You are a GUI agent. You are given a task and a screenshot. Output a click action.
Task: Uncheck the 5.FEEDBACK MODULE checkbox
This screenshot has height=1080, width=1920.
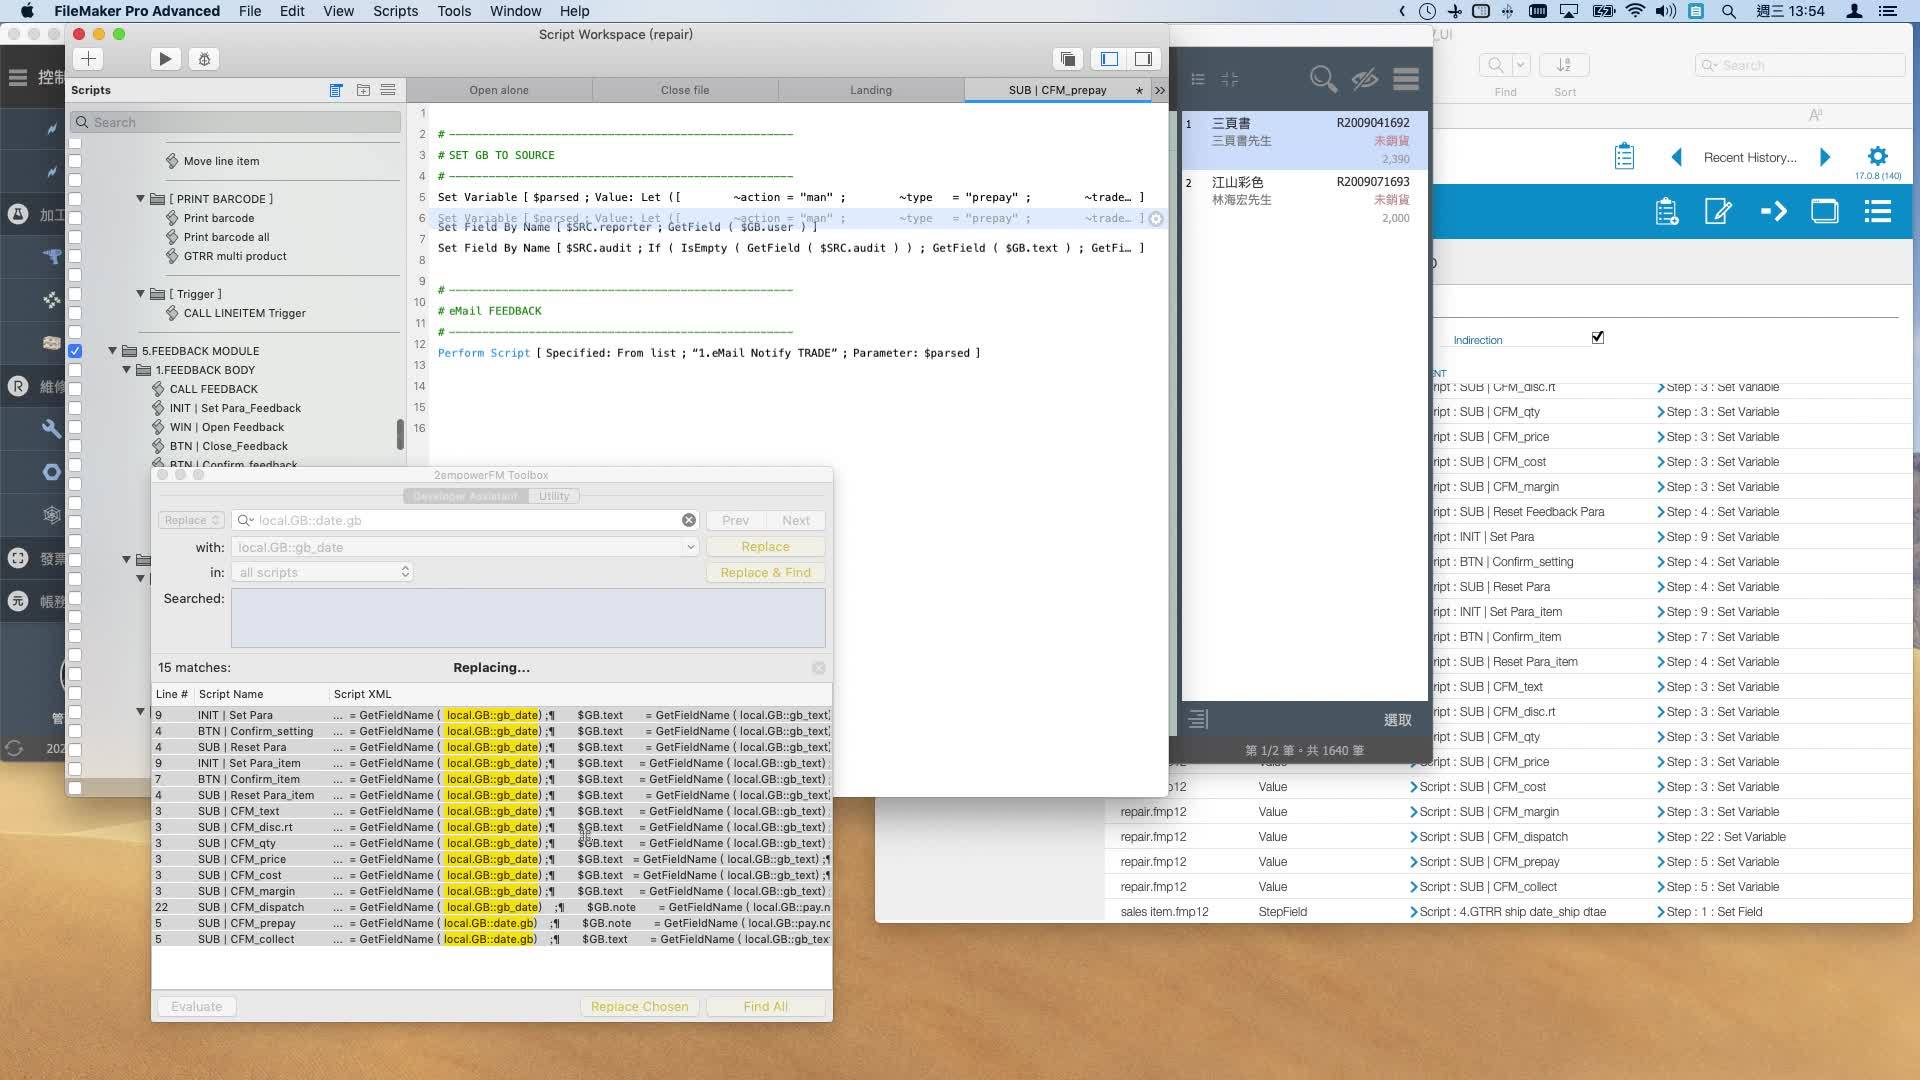point(75,351)
